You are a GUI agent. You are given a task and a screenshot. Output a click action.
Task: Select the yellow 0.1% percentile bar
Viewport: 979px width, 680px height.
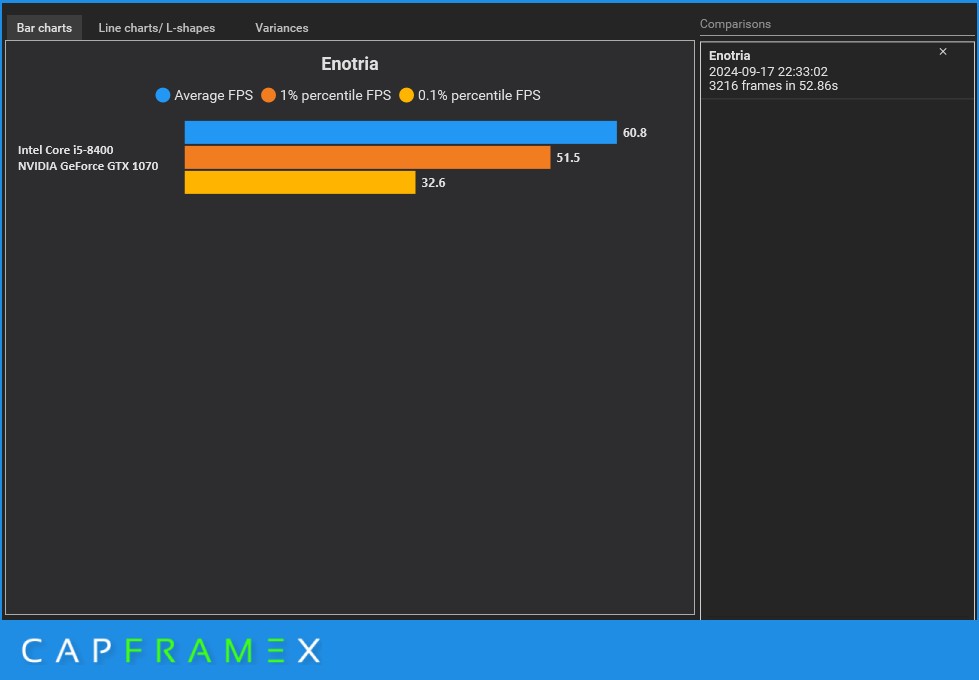pyautogui.click(x=300, y=182)
